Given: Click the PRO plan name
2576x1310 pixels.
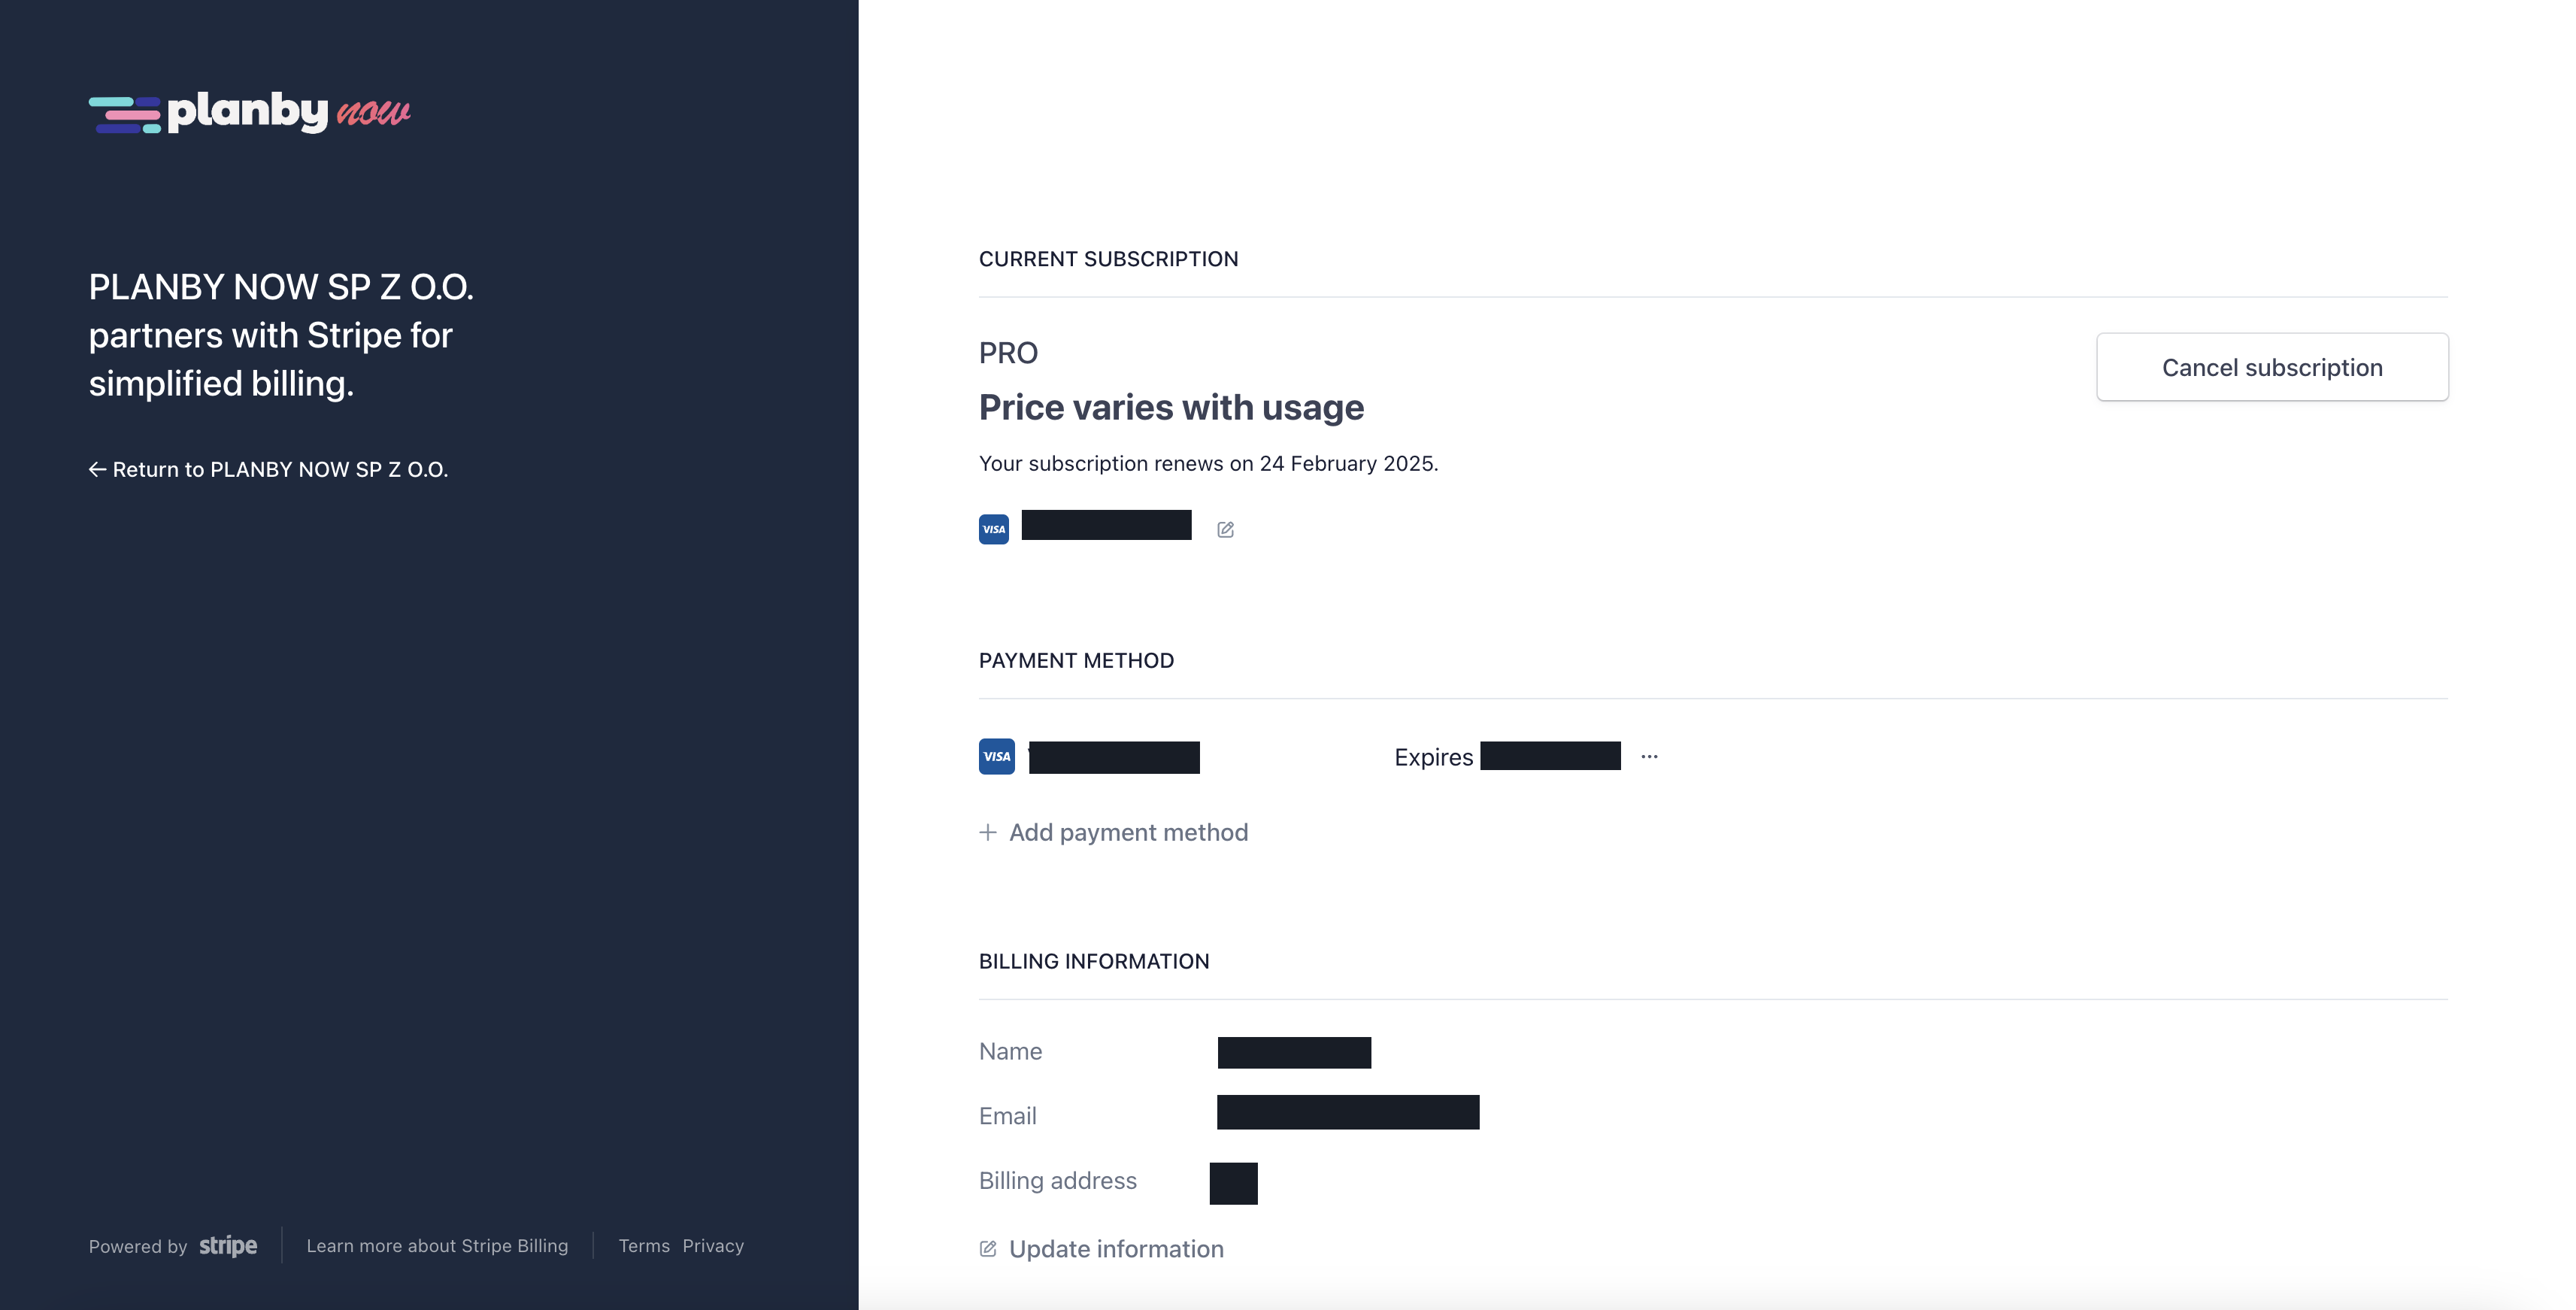Looking at the screenshot, I should (x=1008, y=353).
